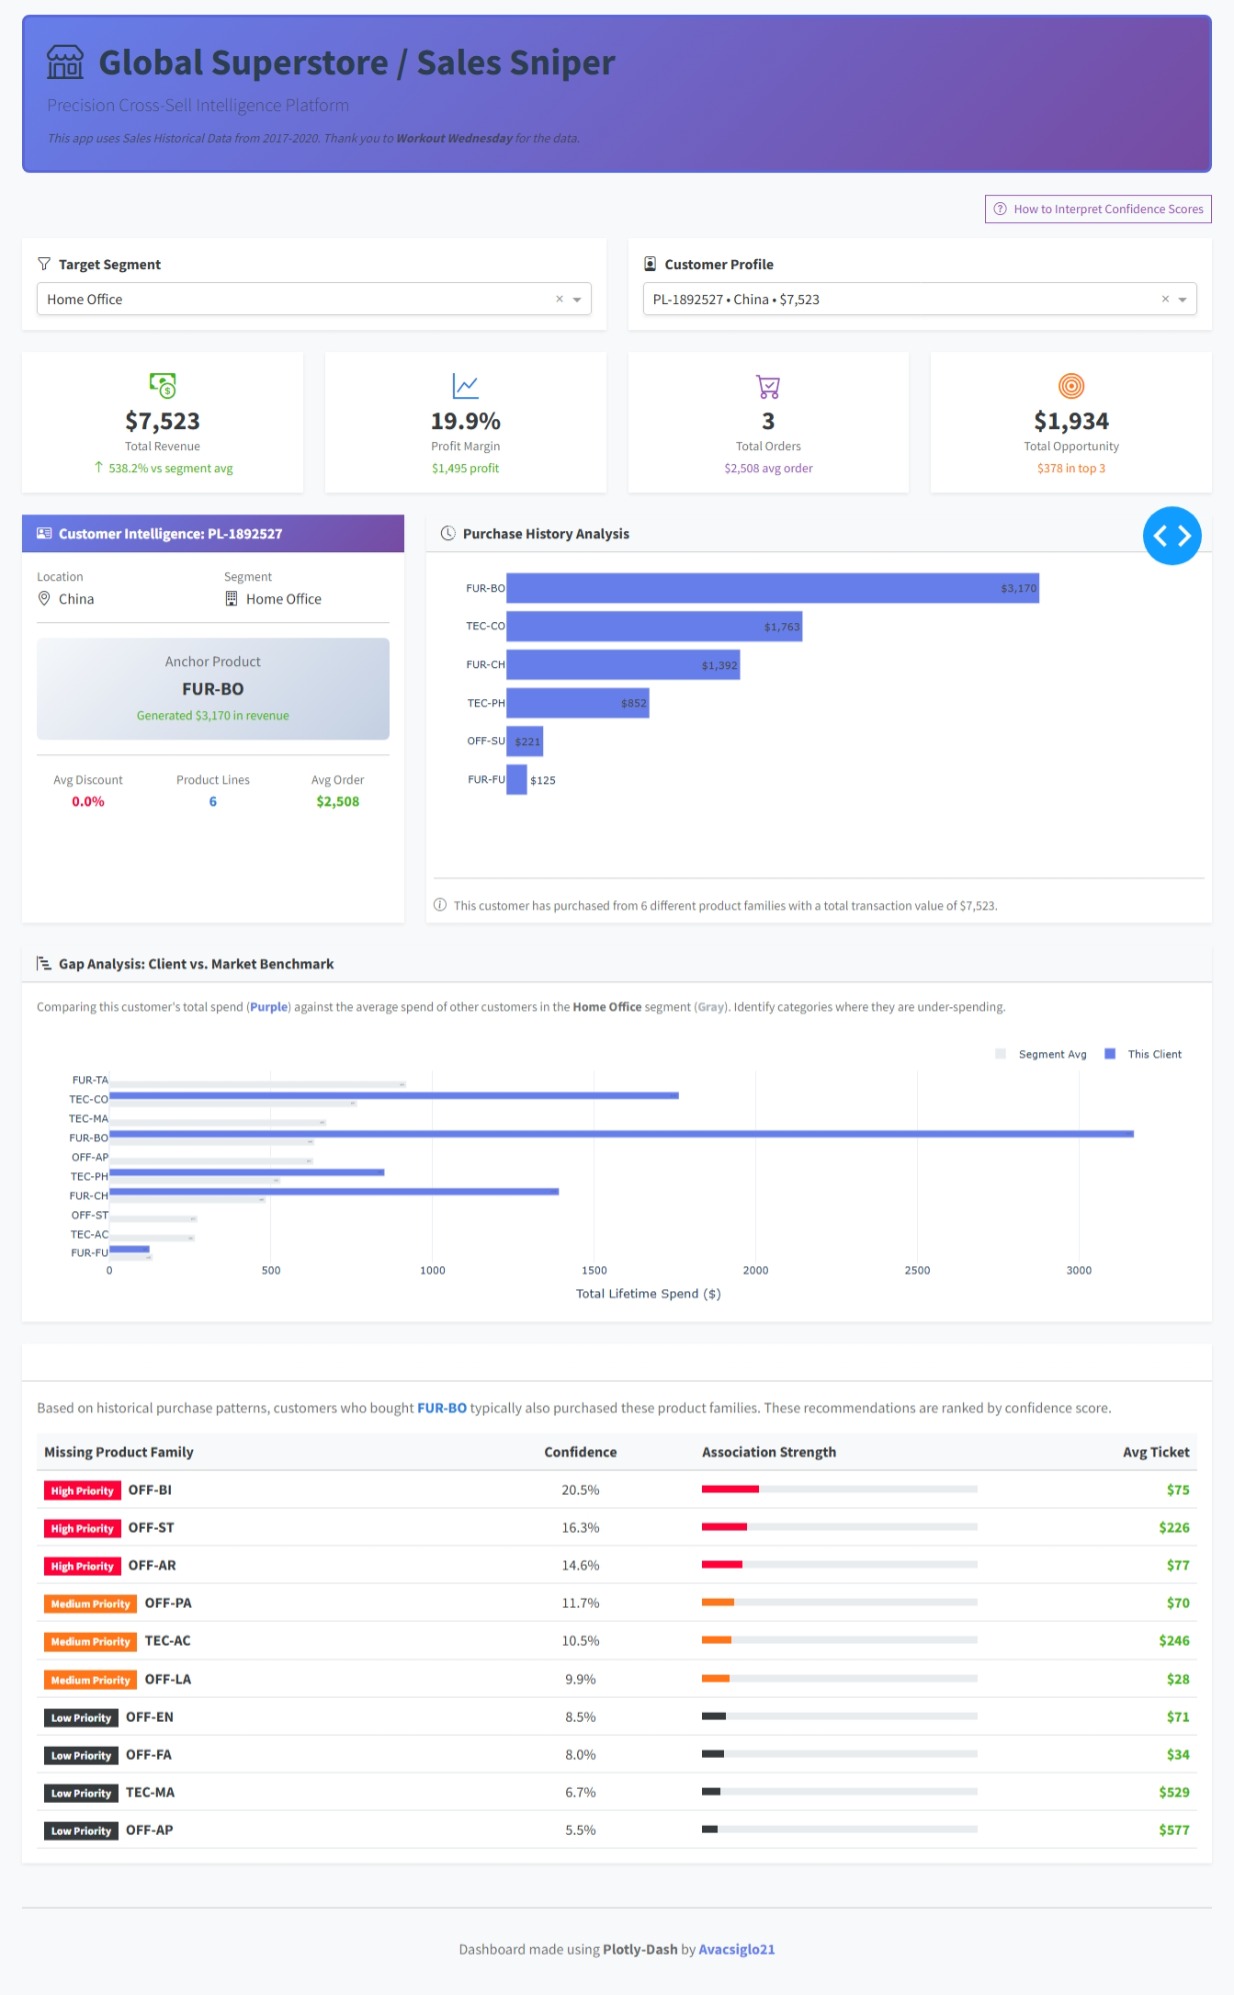Open How to Interpret Confidence Scores
This screenshot has height=1995, width=1234.
pos(1098,209)
